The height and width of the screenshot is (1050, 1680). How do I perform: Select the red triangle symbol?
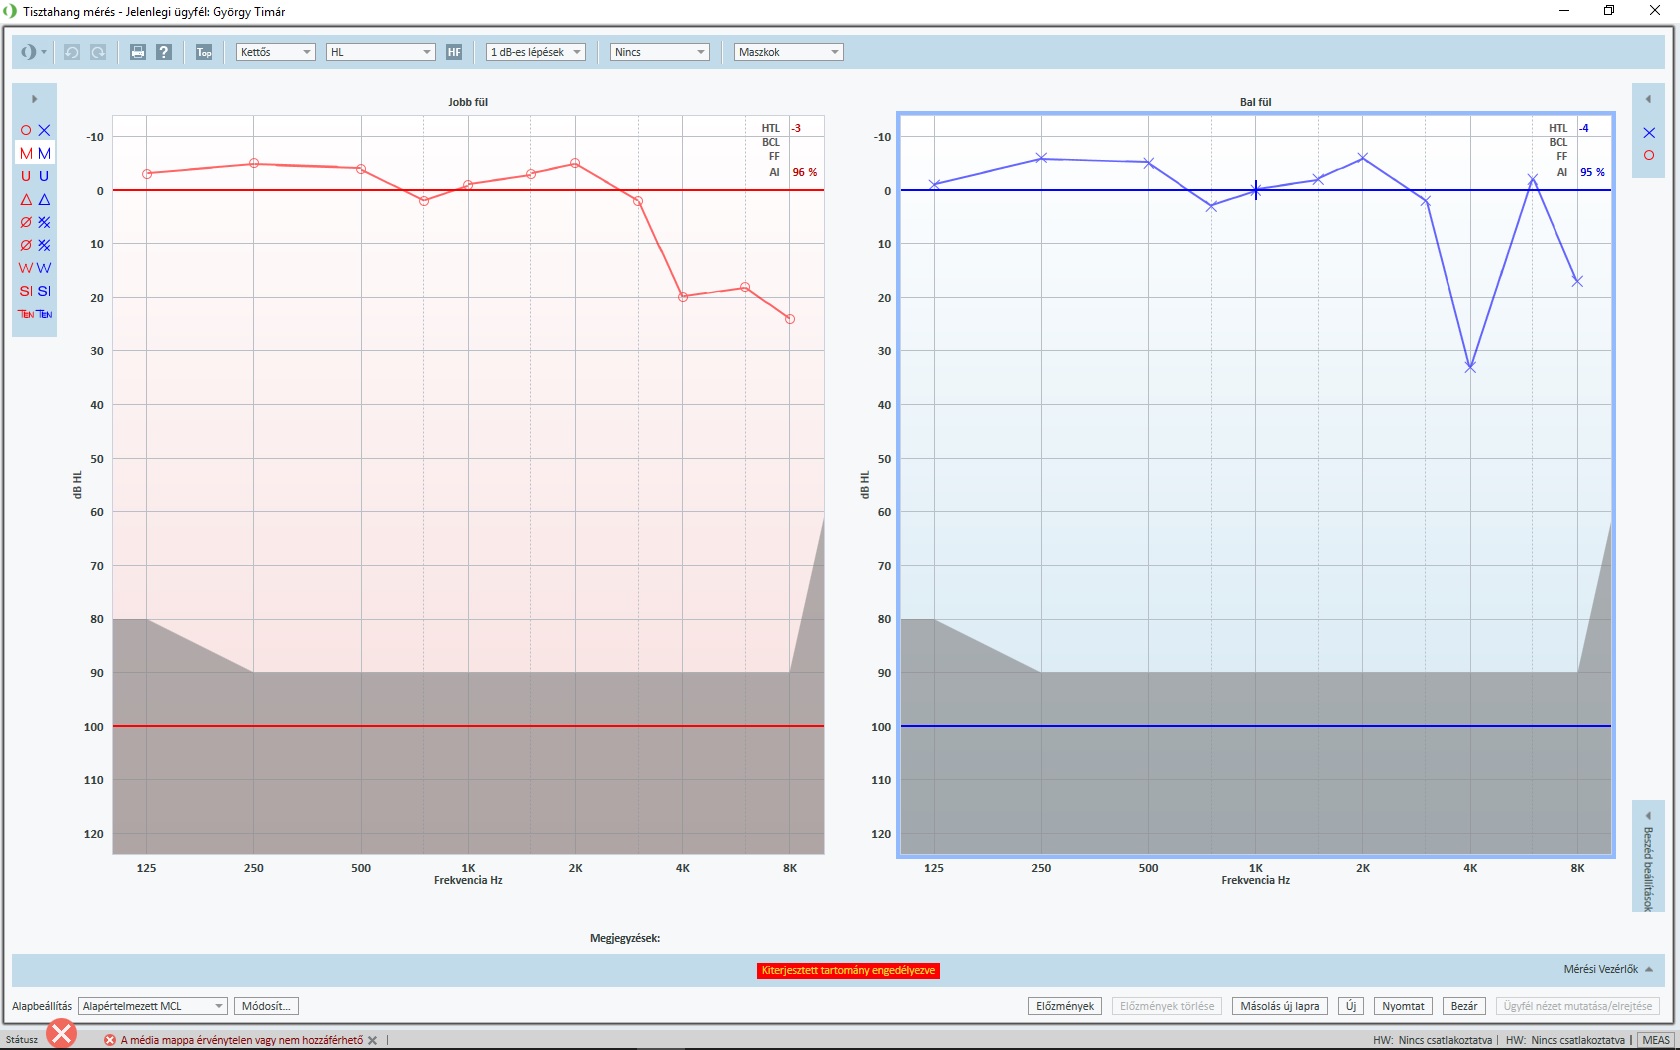coord(26,199)
